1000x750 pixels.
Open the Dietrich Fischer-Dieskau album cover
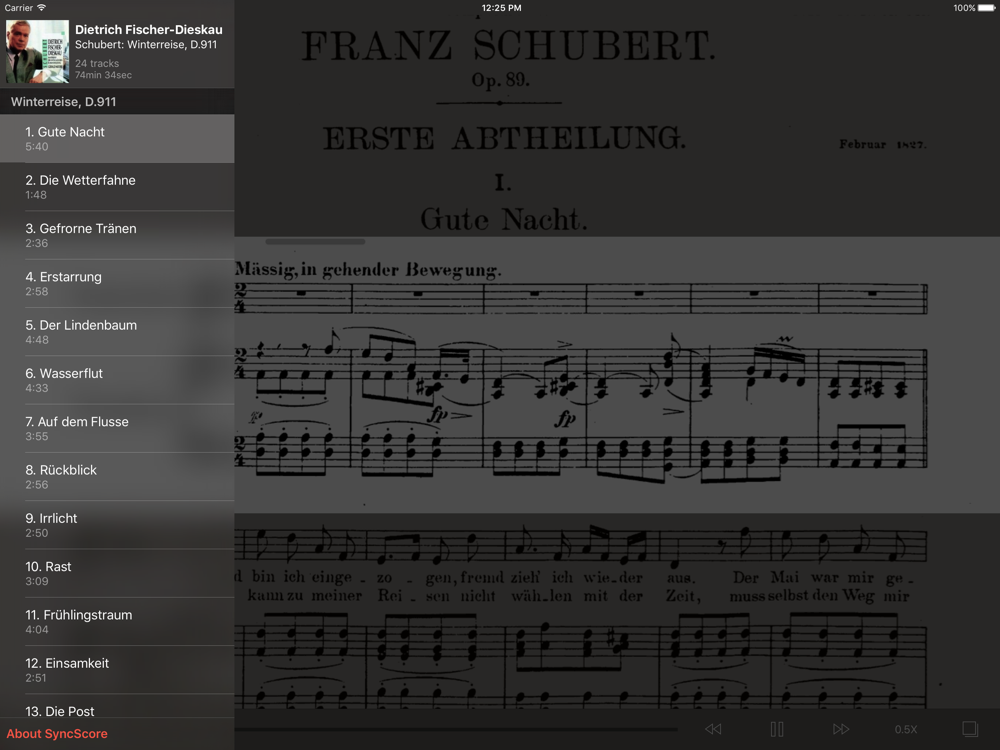[x=37, y=51]
